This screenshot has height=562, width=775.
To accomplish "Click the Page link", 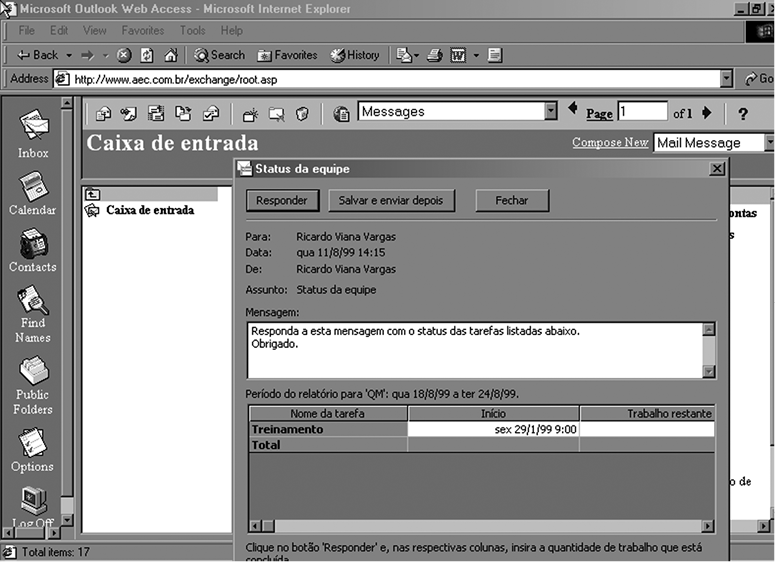I will pyautogui.click(x=599, y=114).
